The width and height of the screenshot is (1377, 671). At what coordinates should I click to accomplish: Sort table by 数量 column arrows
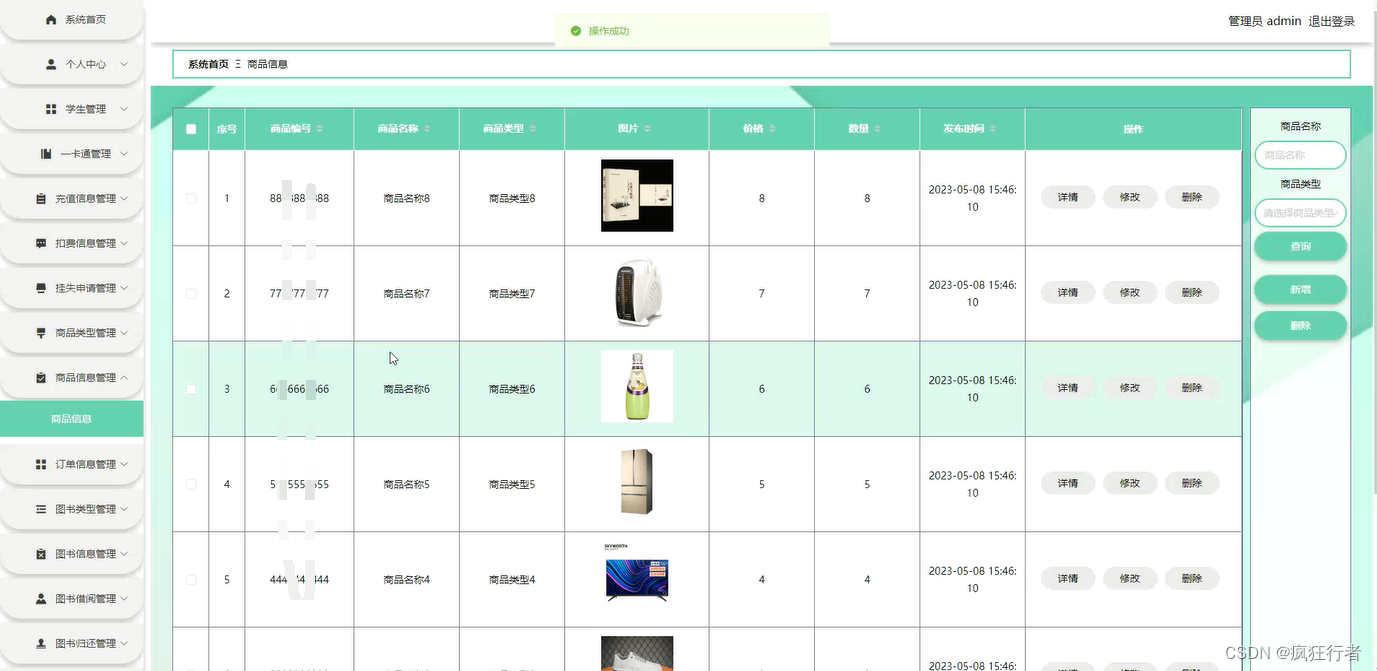click(878, 129)
